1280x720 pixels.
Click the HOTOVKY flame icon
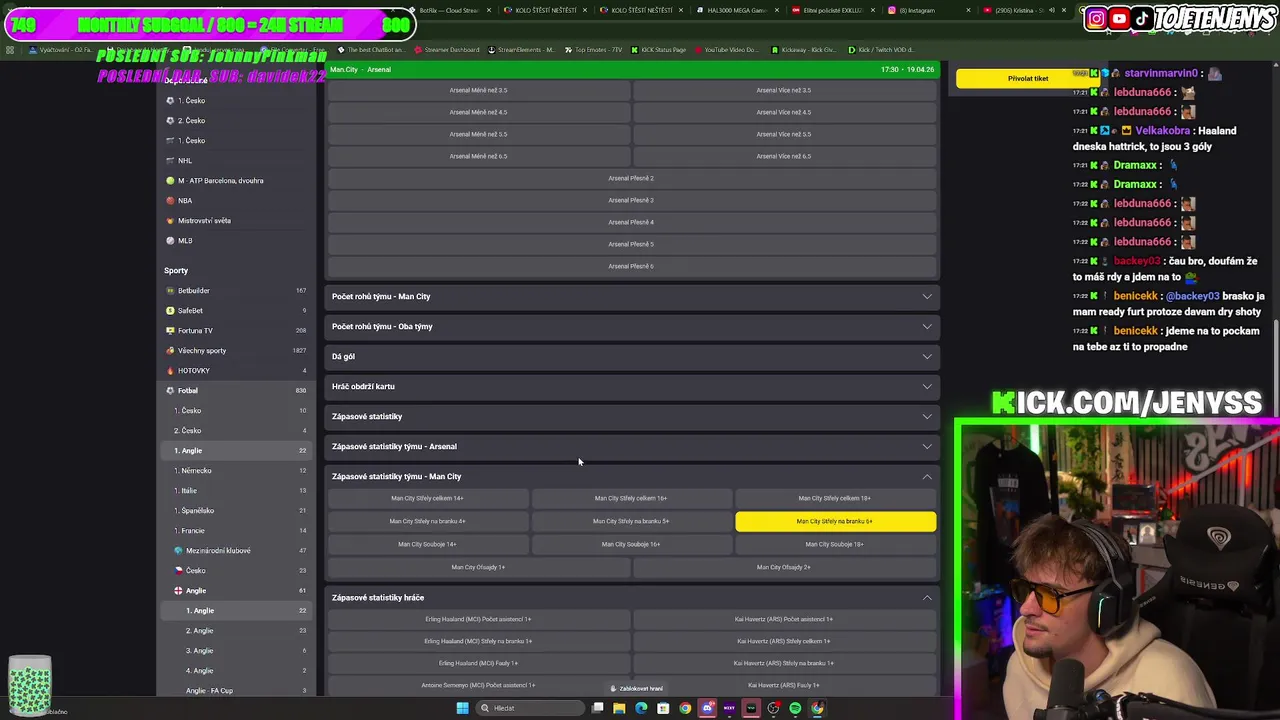coord(170,370)
